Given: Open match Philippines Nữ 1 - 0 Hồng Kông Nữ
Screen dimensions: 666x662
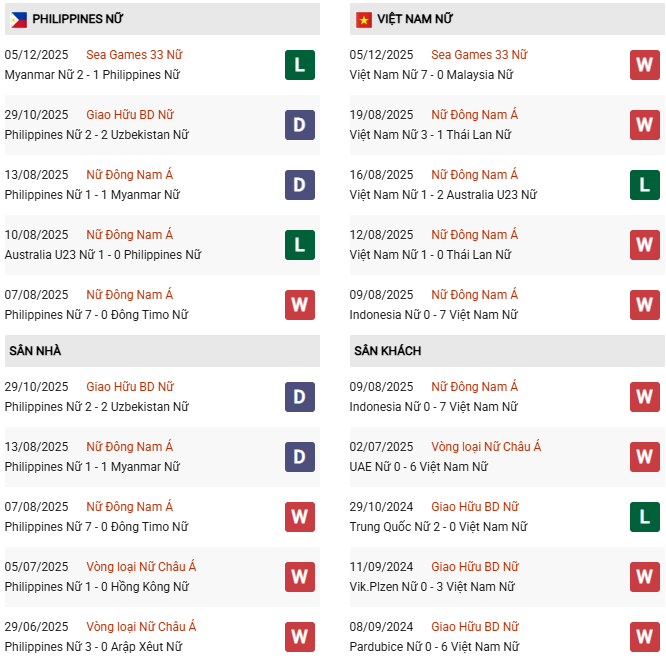Looking at the screenshot, I should click(97, 587).
